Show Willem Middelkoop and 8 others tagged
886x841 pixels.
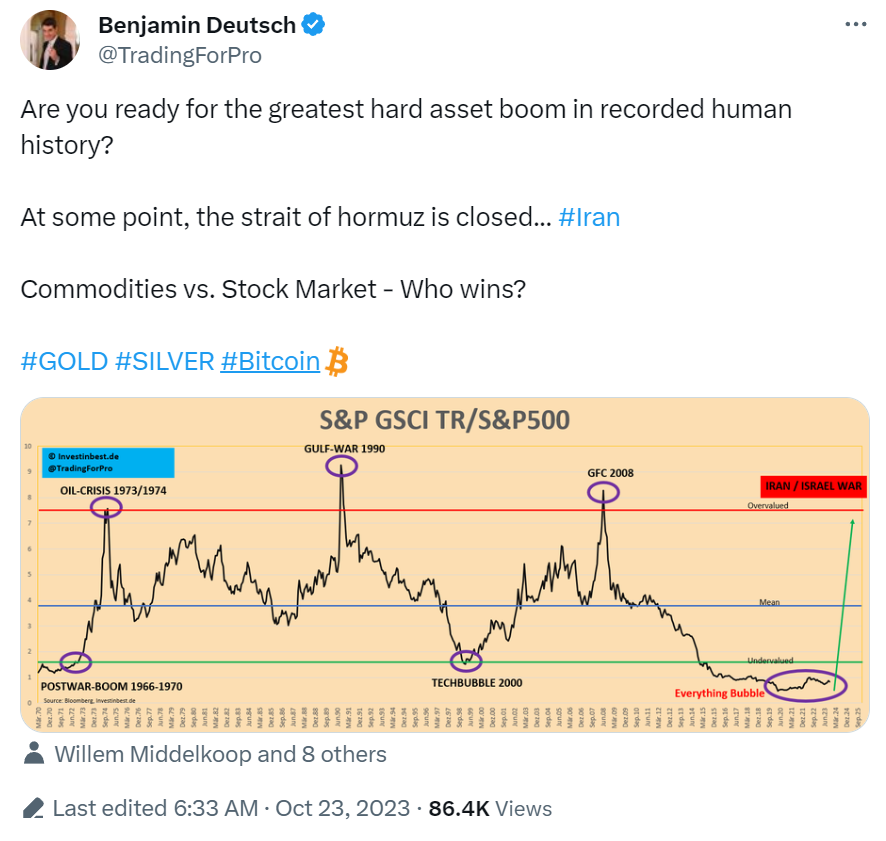(220, 753)
